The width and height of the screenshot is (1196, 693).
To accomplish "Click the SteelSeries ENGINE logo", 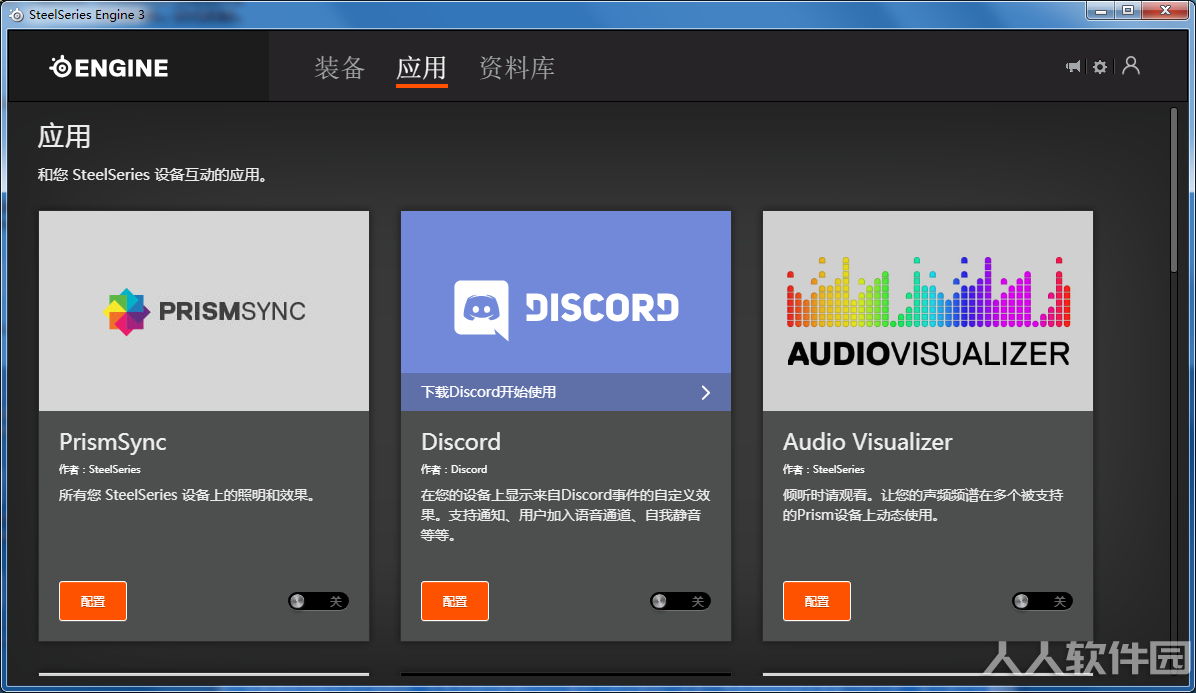I will click(108, 68).
